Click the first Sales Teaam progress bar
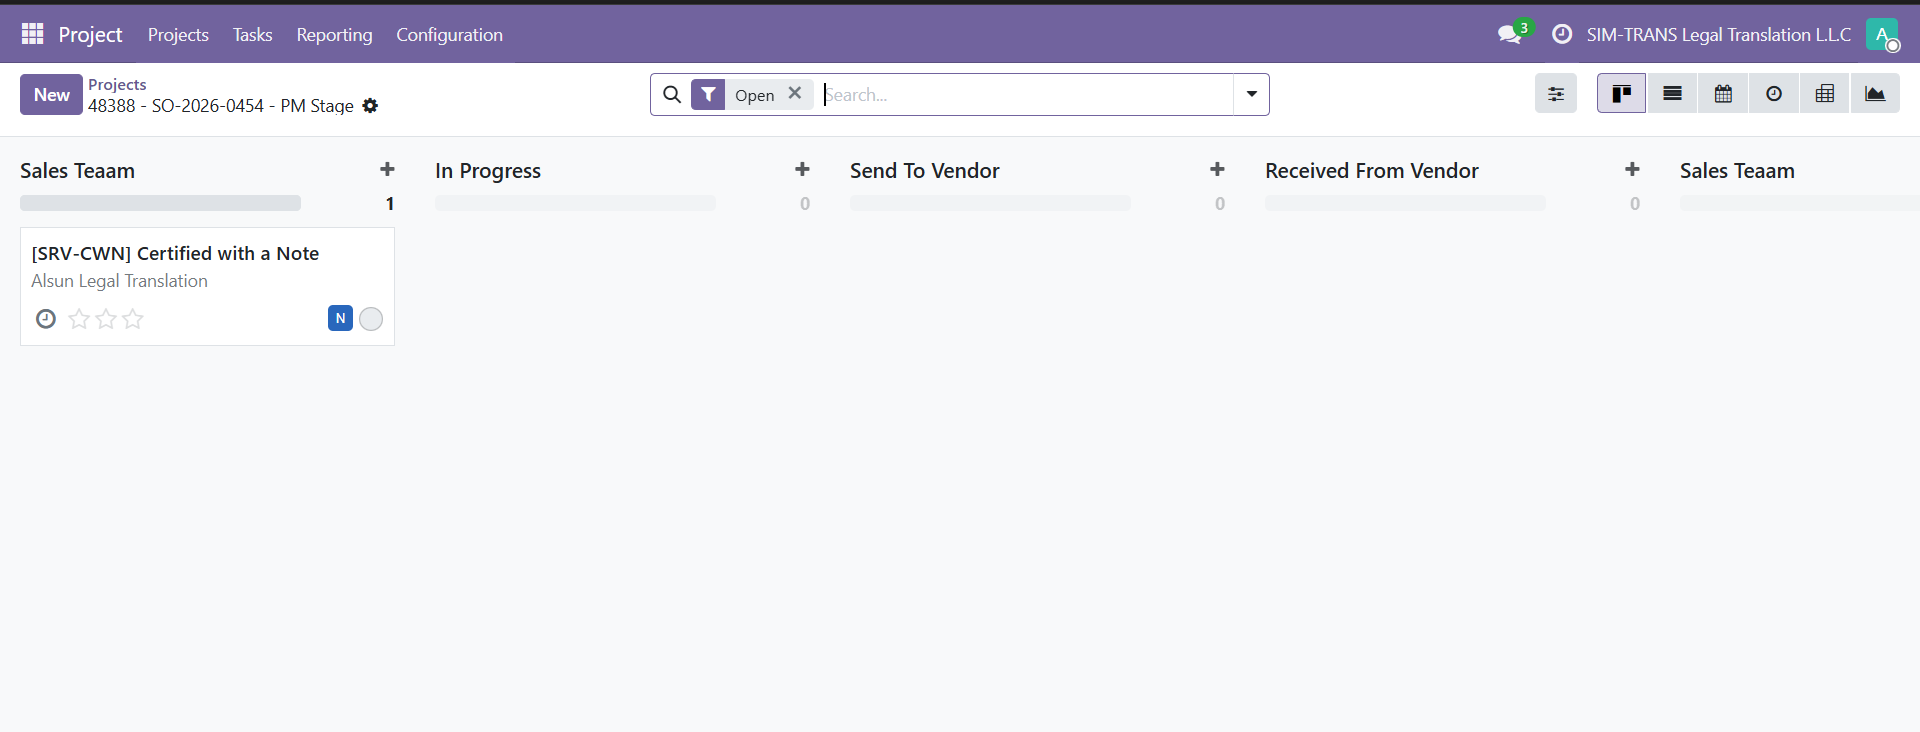Screen dimensions: 1920x732 [160, 203]
